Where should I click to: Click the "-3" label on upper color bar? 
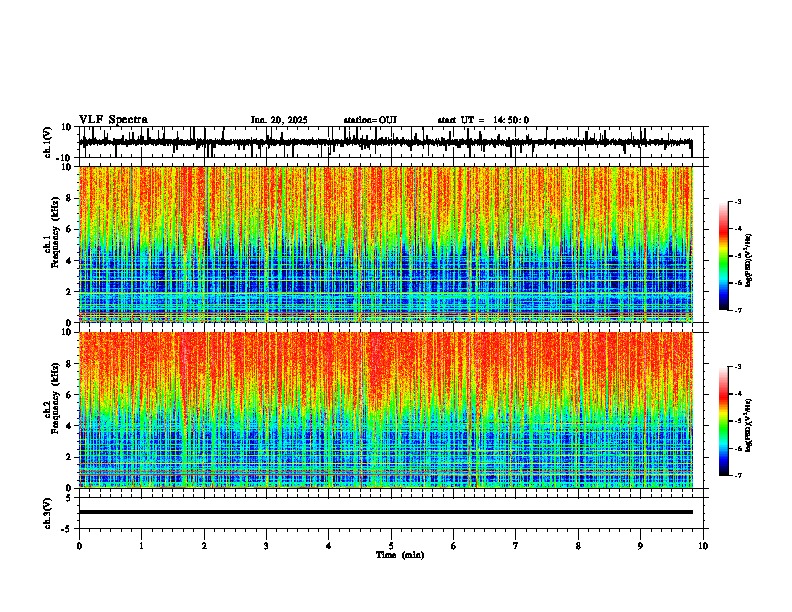737,201
